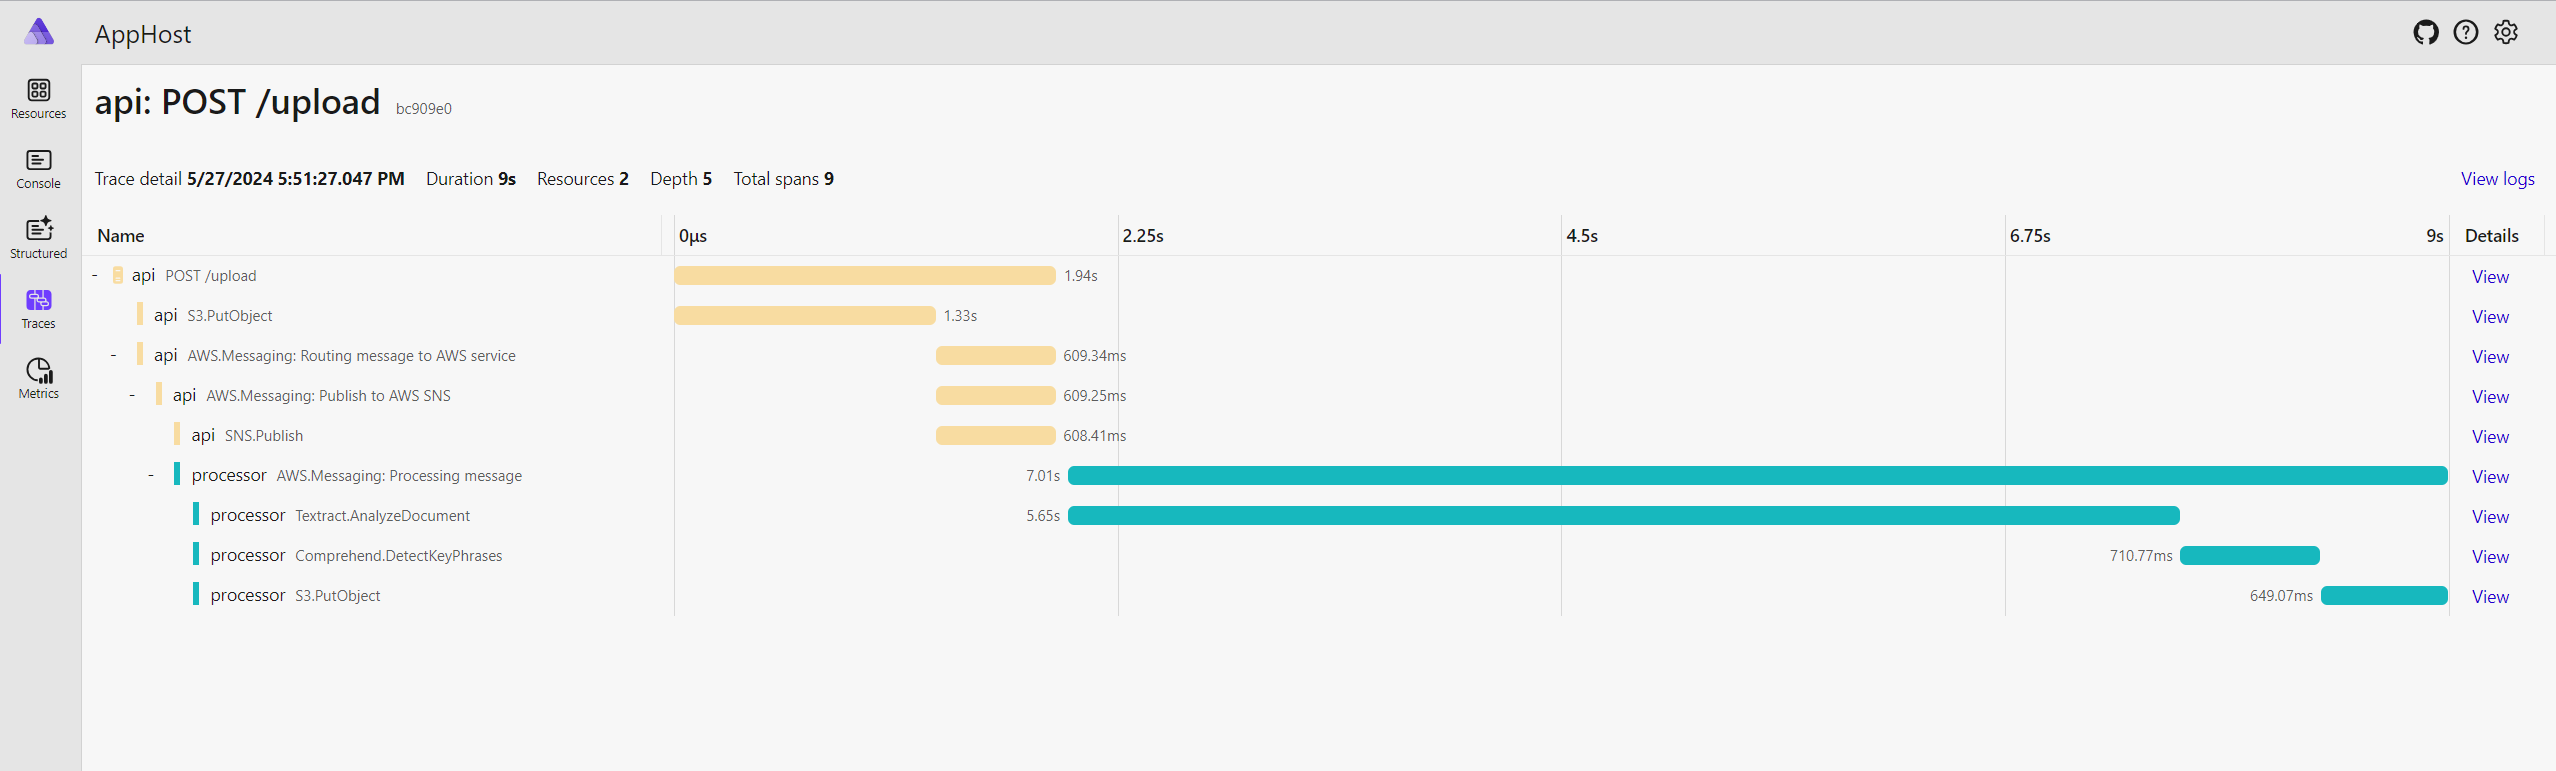Click the 609.25ms Publish to SNS bar

coord(996,395)
